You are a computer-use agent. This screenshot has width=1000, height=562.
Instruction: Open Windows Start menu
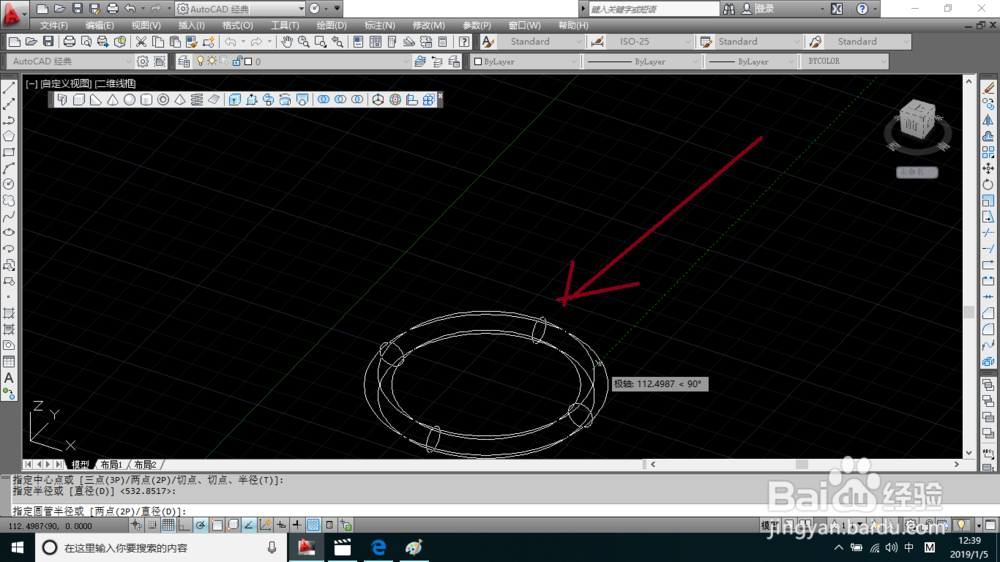(x=17, y=547)
